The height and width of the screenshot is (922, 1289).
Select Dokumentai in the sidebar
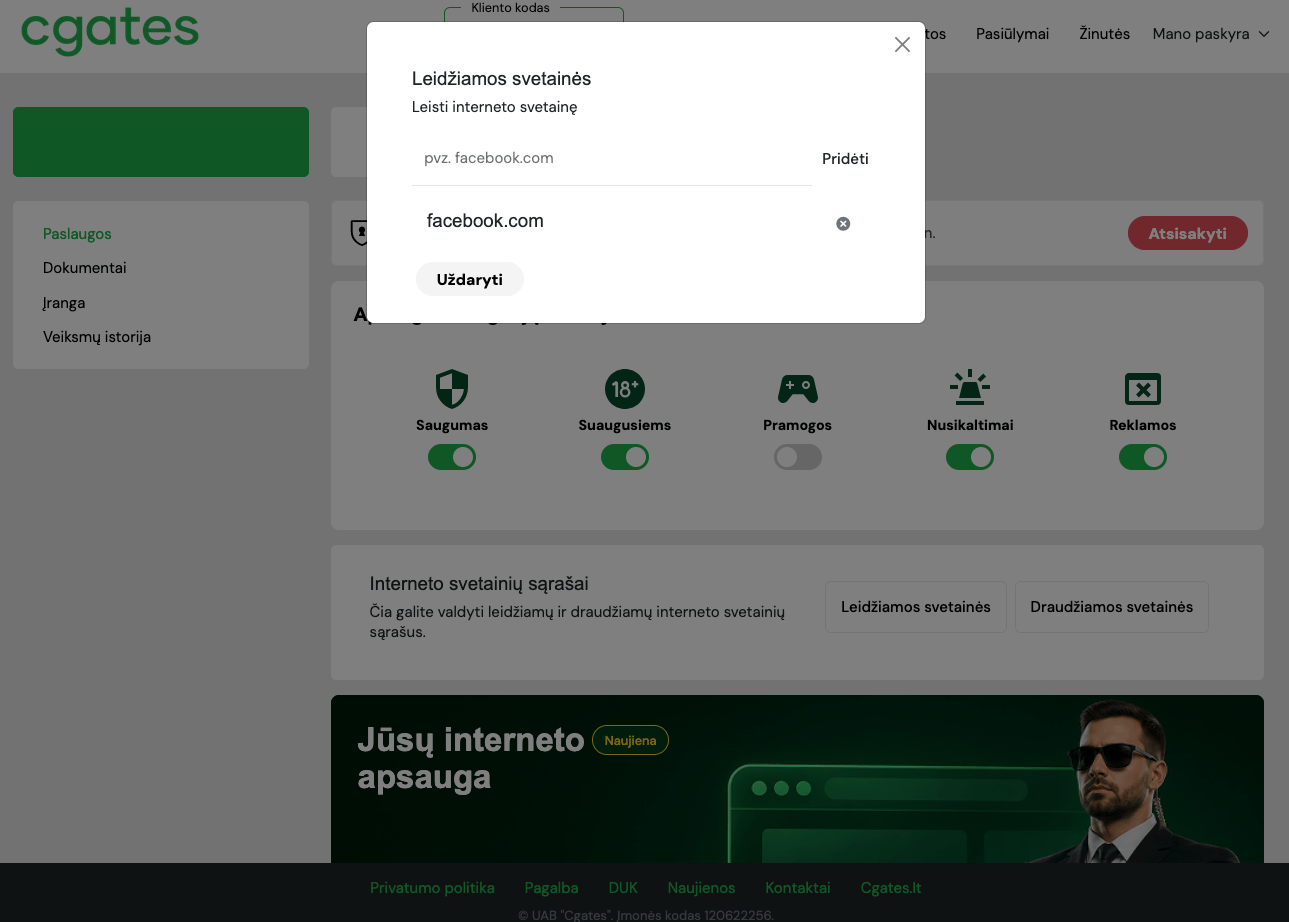click(x=85, y=268)
